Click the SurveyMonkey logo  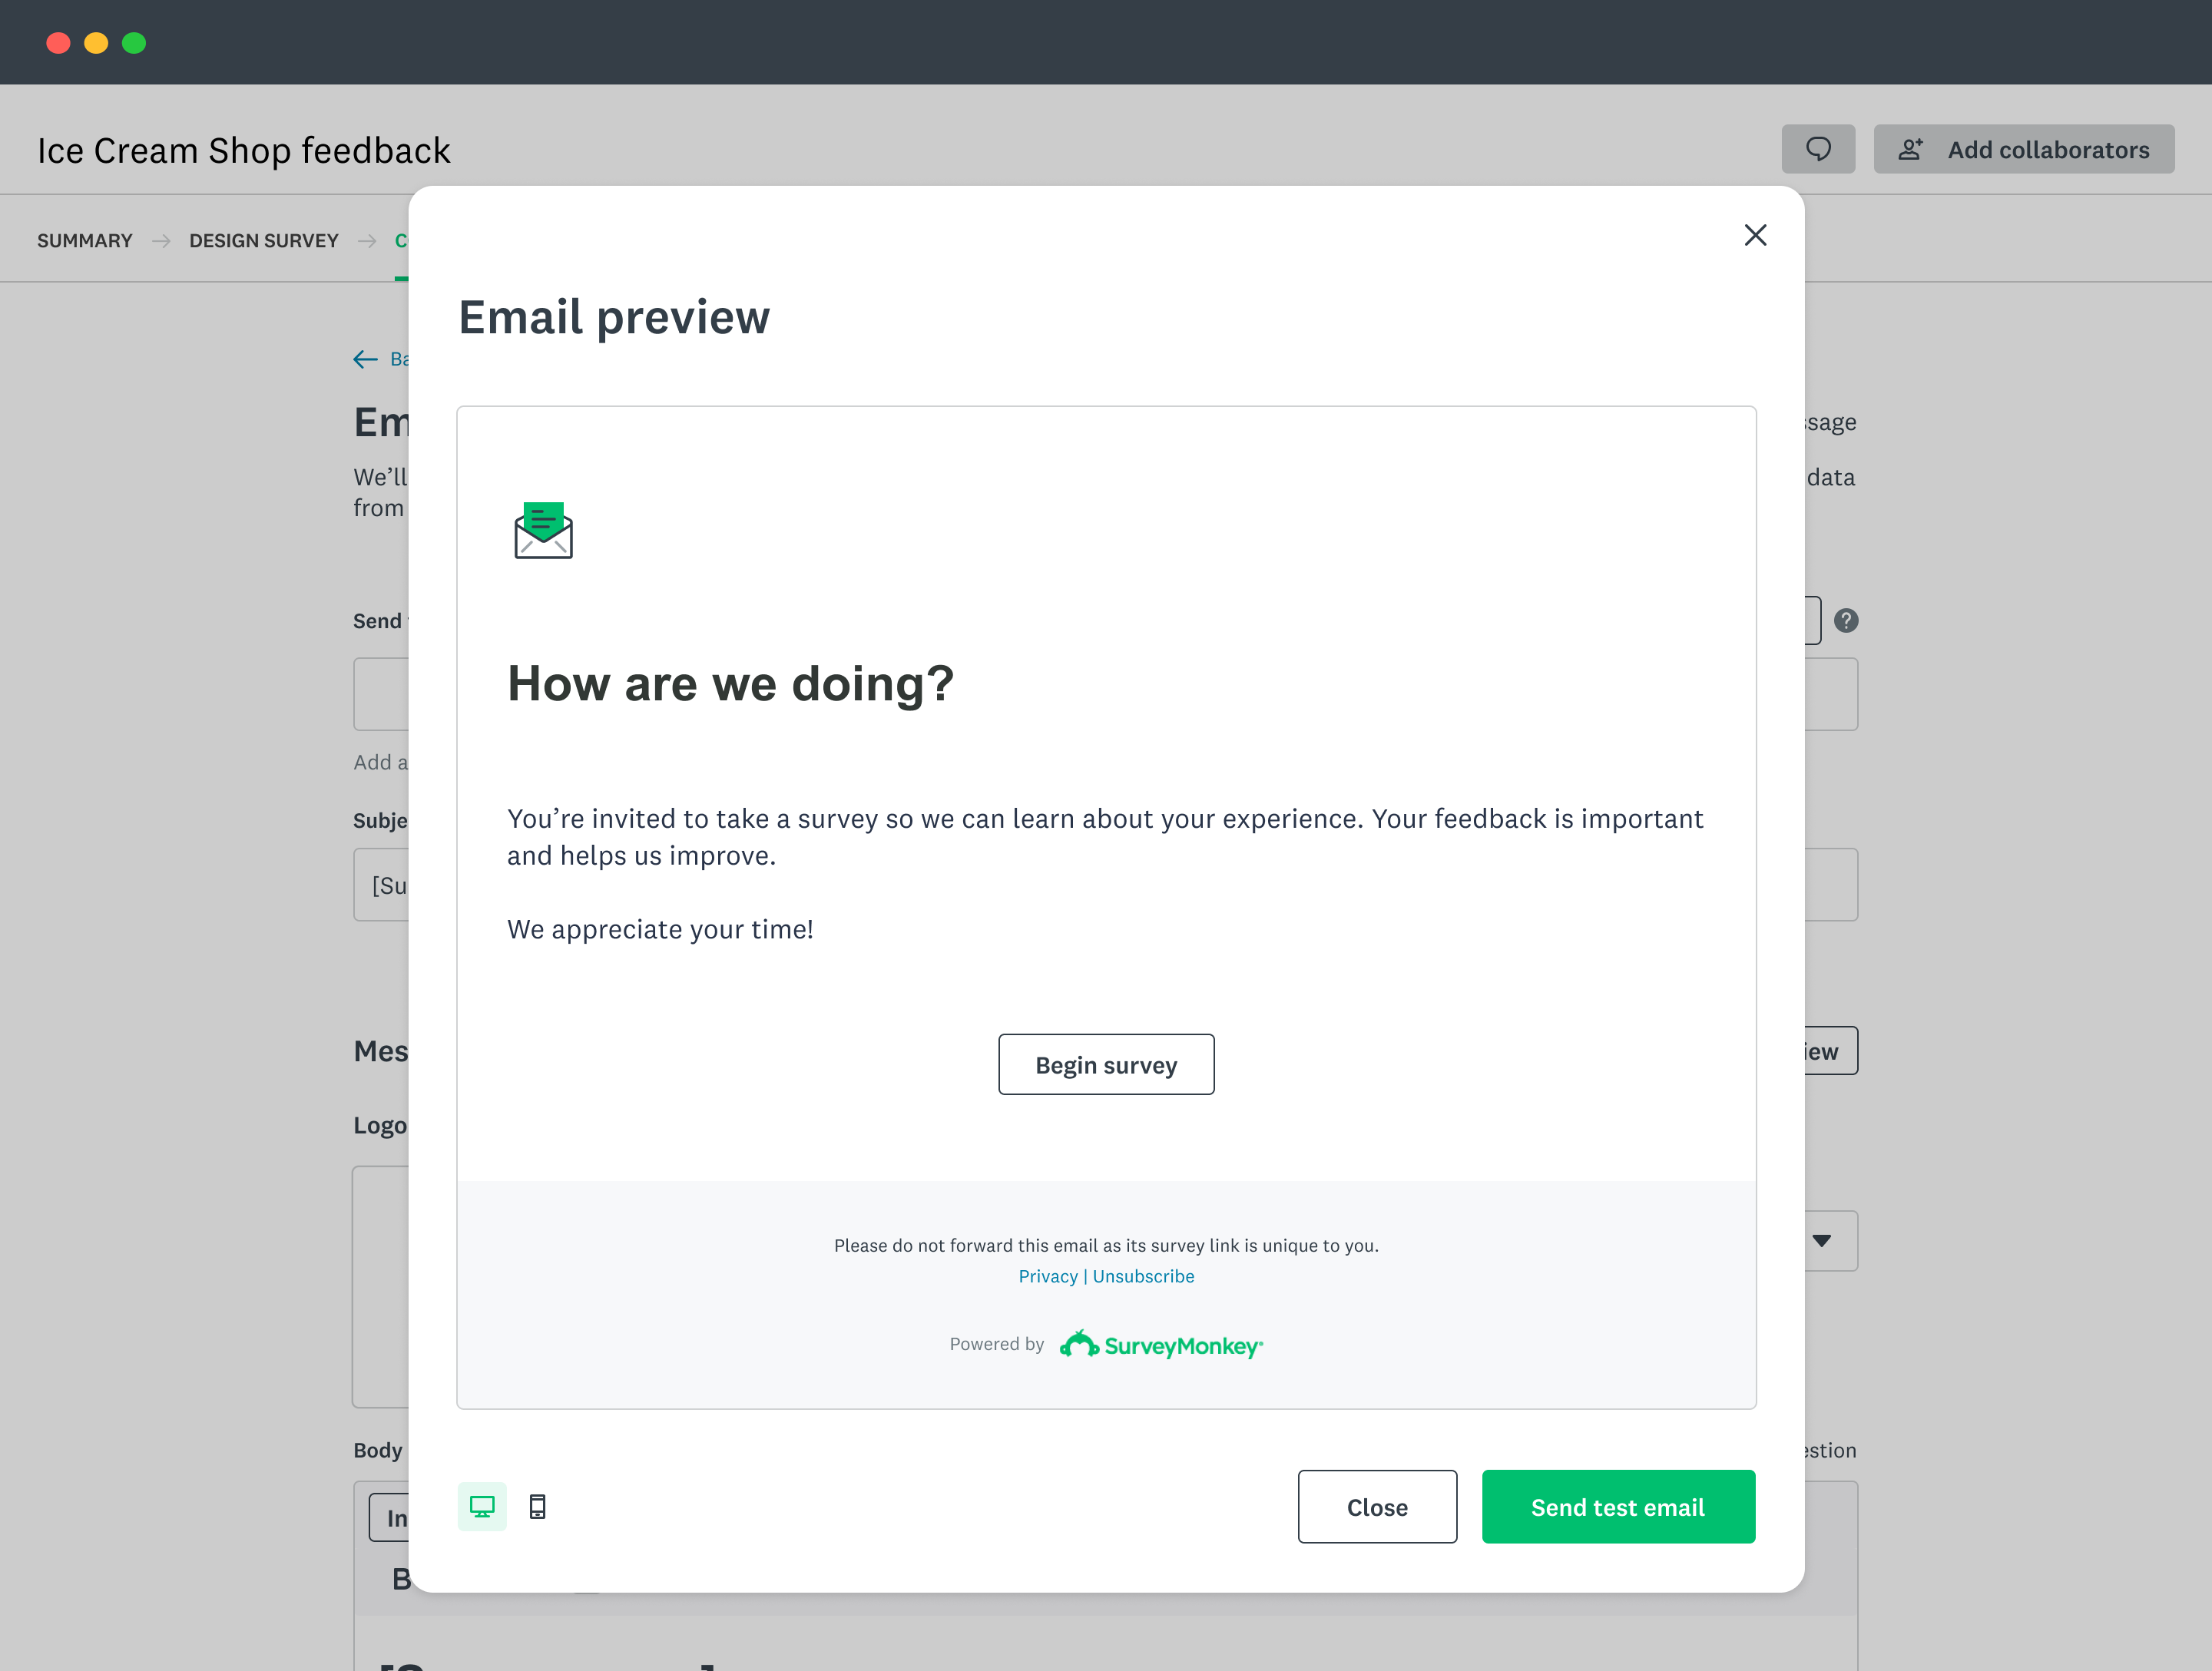[1161, 1345]
